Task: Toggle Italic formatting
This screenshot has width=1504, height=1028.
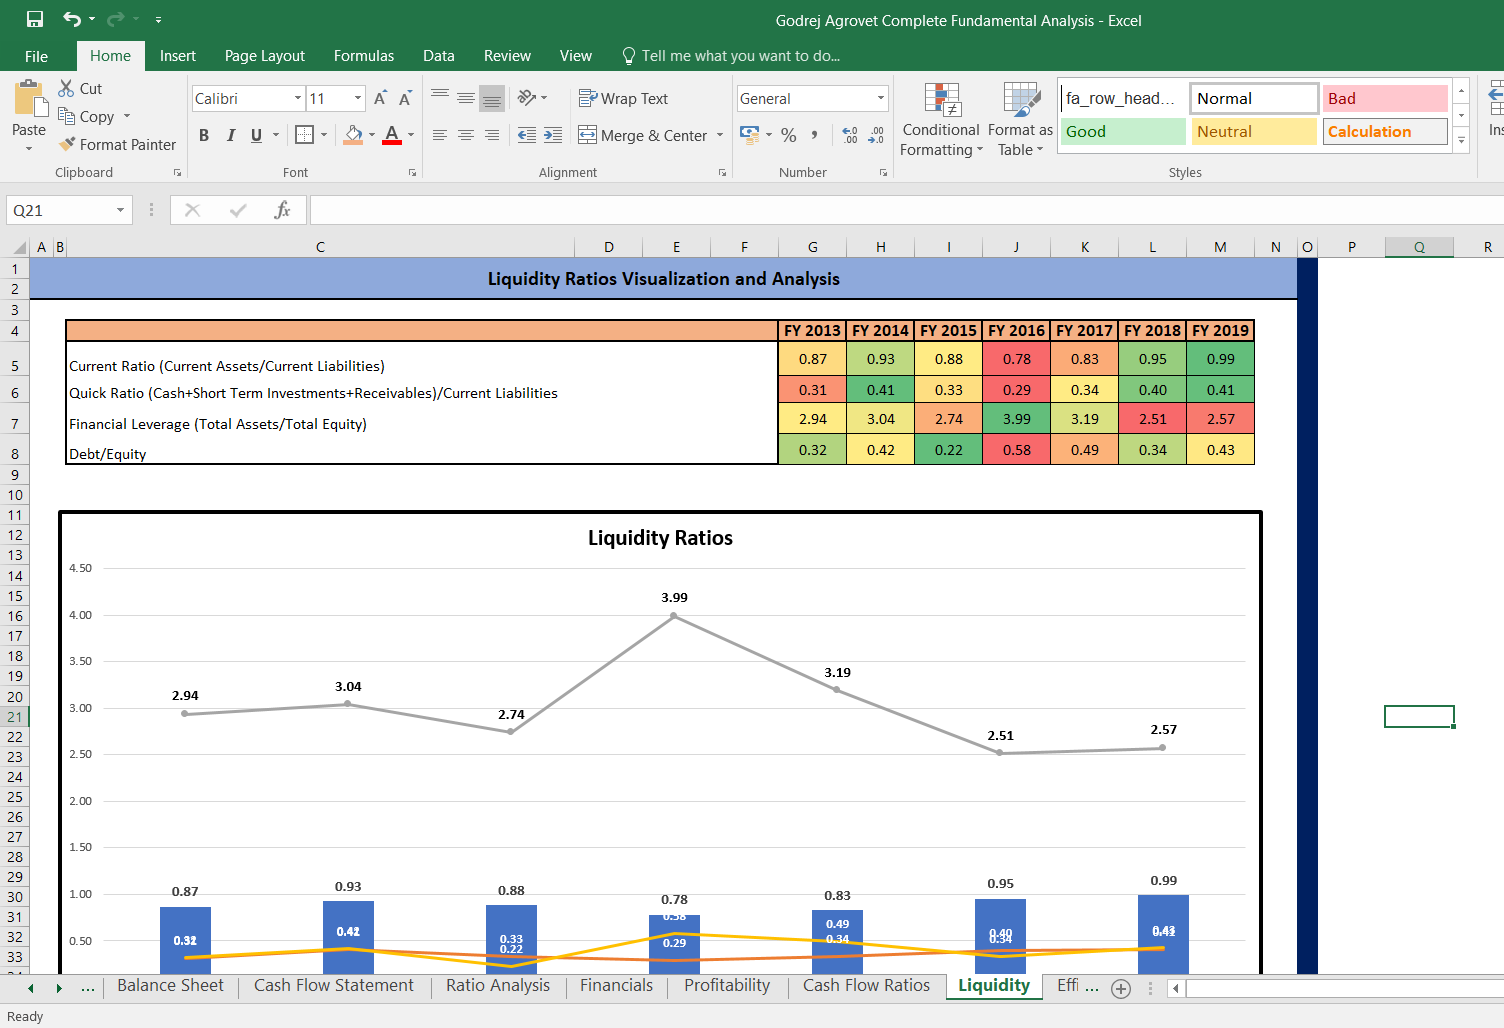Action: [x=231, y=135]
